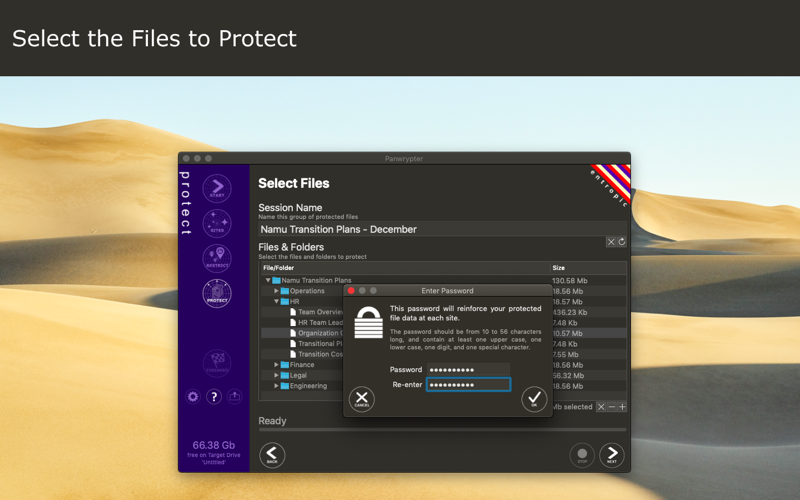
Task: Click the refresh icon beside the session name
Action: point(621,242)
